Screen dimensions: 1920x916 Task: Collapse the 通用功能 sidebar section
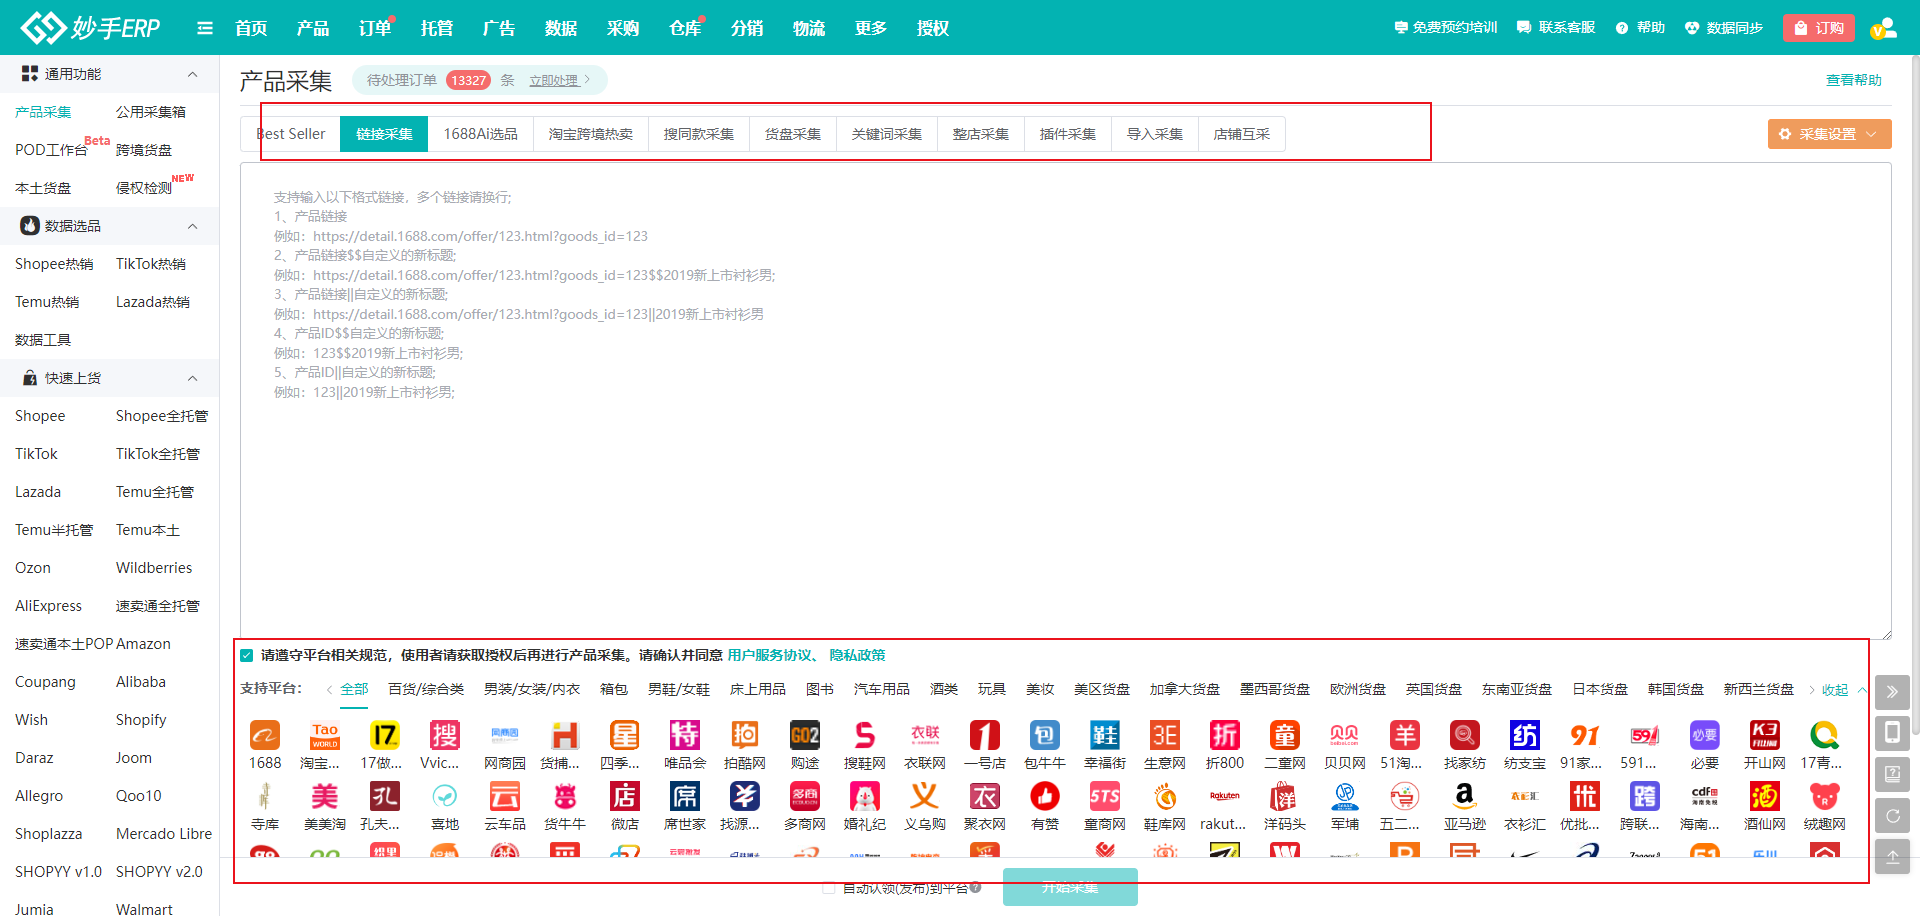(193, 74)
